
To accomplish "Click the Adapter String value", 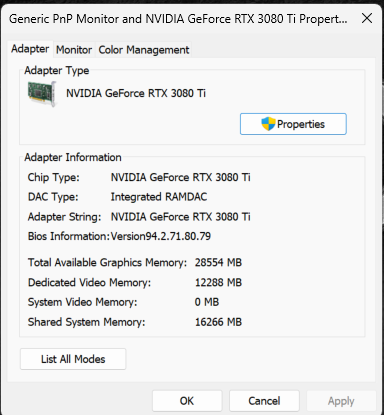I will tap(180, 217).
